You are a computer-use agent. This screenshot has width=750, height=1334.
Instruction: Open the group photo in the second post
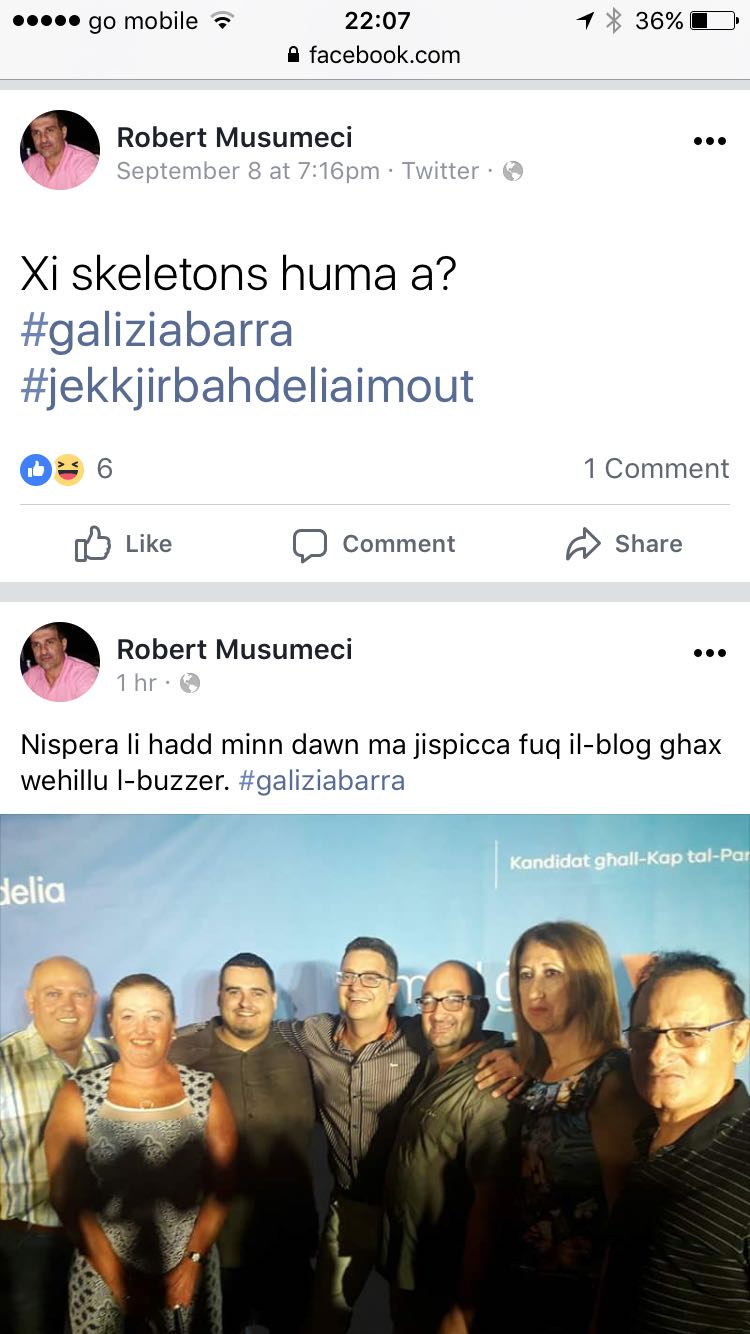[x=375, y=1074]
